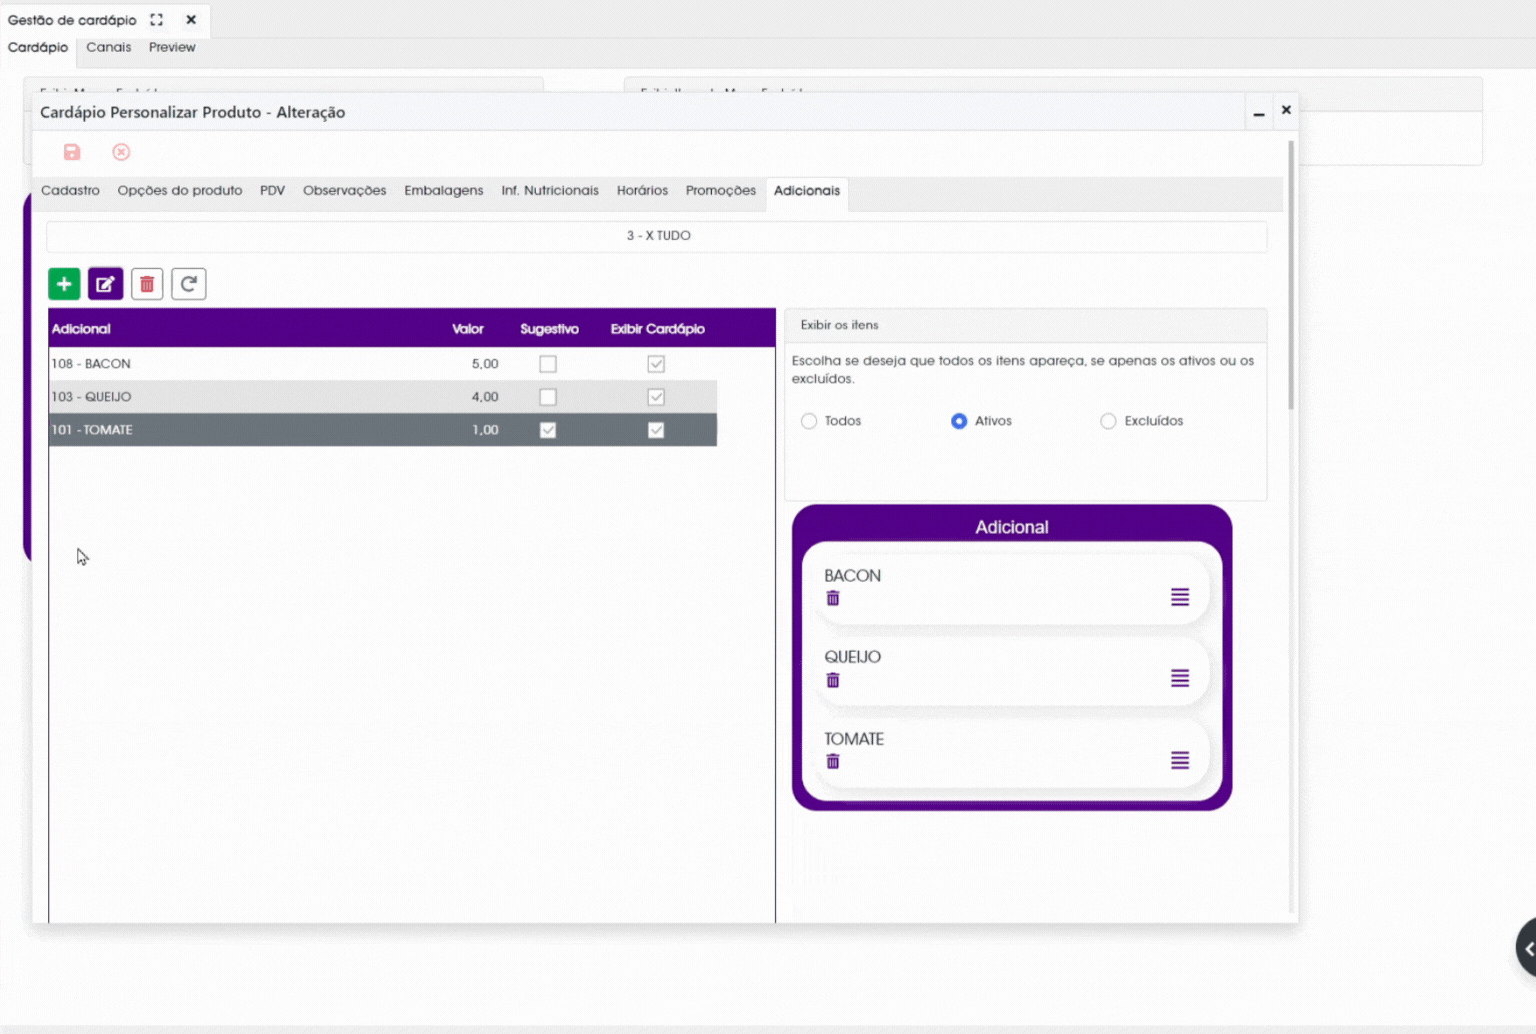Open the Preview top tab

point(172,47)
